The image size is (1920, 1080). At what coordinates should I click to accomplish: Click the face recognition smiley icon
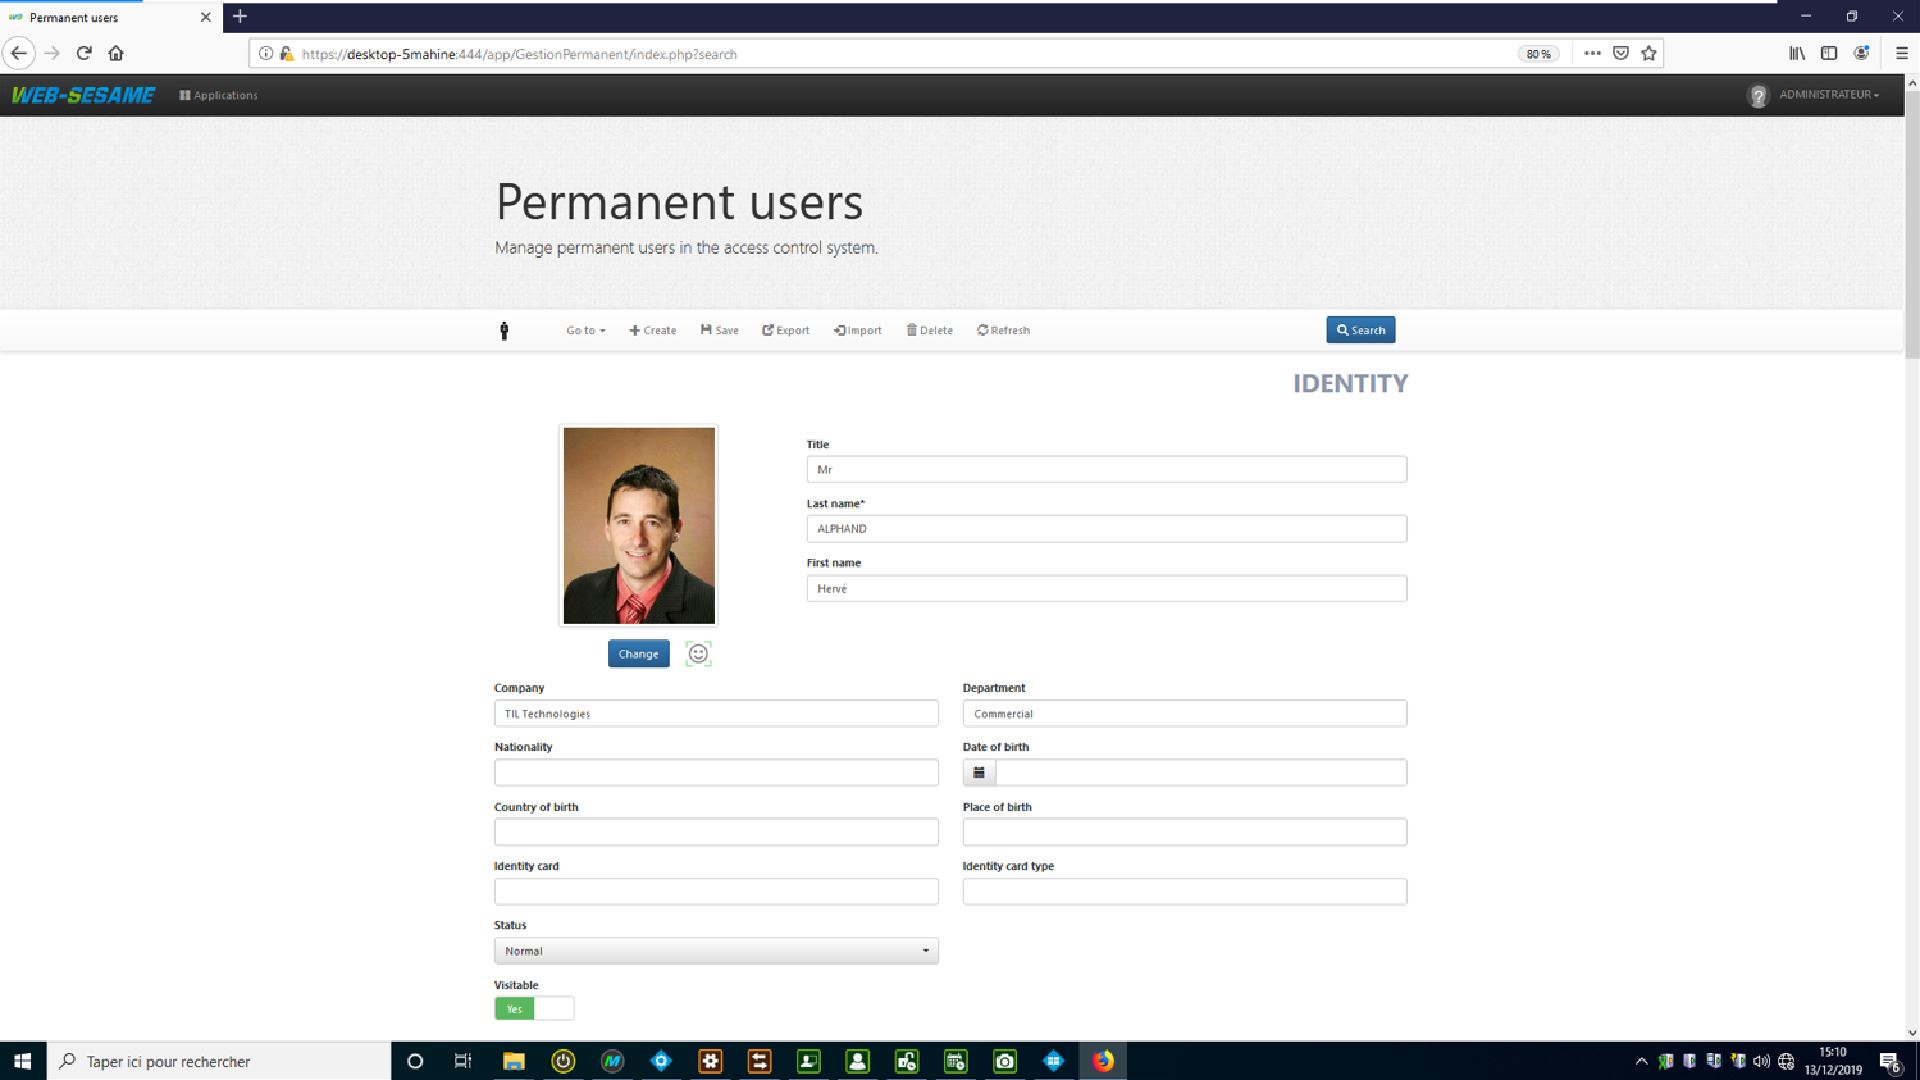[698, 654]
